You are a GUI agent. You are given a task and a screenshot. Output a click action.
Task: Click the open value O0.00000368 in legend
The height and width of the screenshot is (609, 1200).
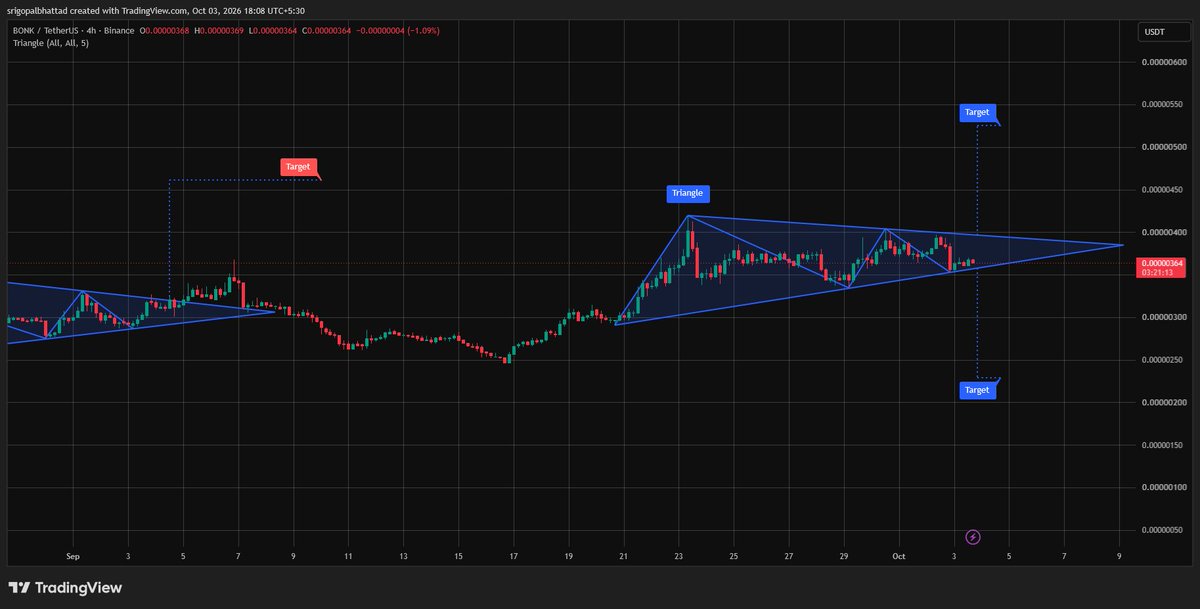[165, 31]
